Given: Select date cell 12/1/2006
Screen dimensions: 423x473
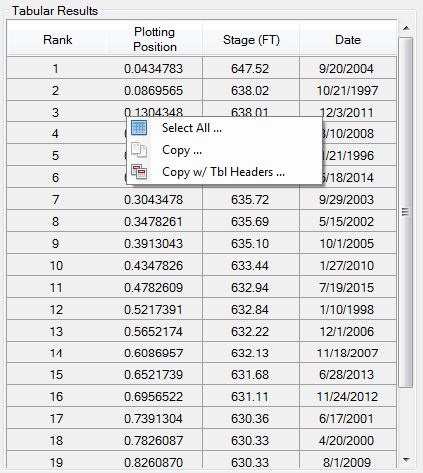Looking at the screenshot, I should 348,331.
